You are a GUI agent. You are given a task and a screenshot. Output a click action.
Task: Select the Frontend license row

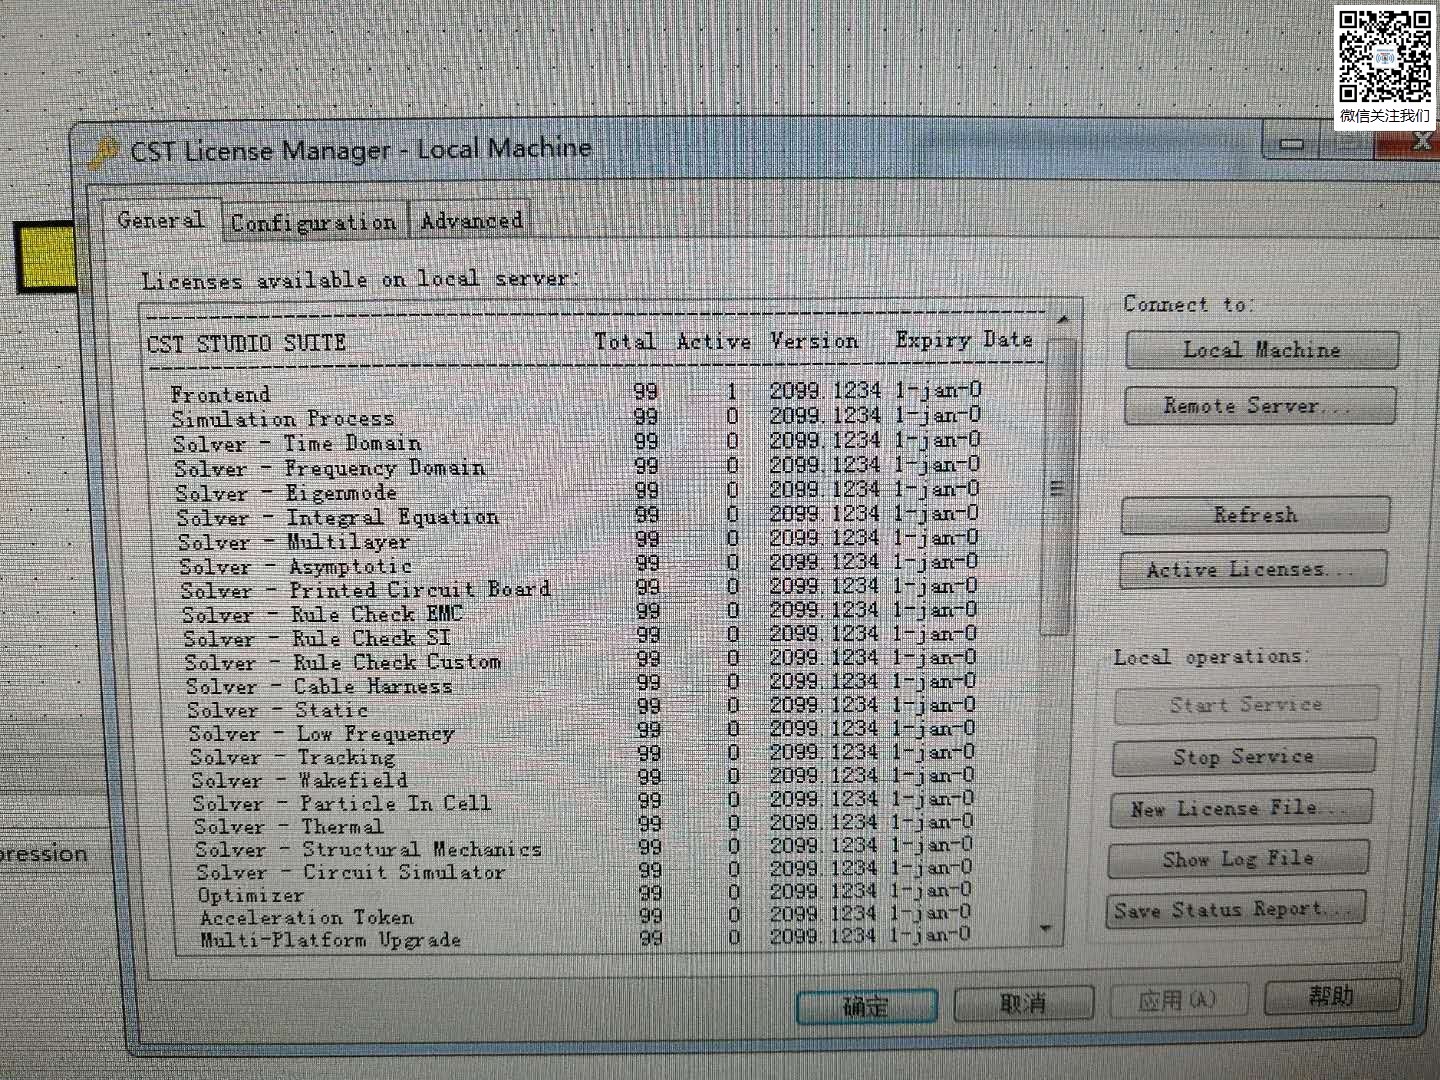pos(575,392)
